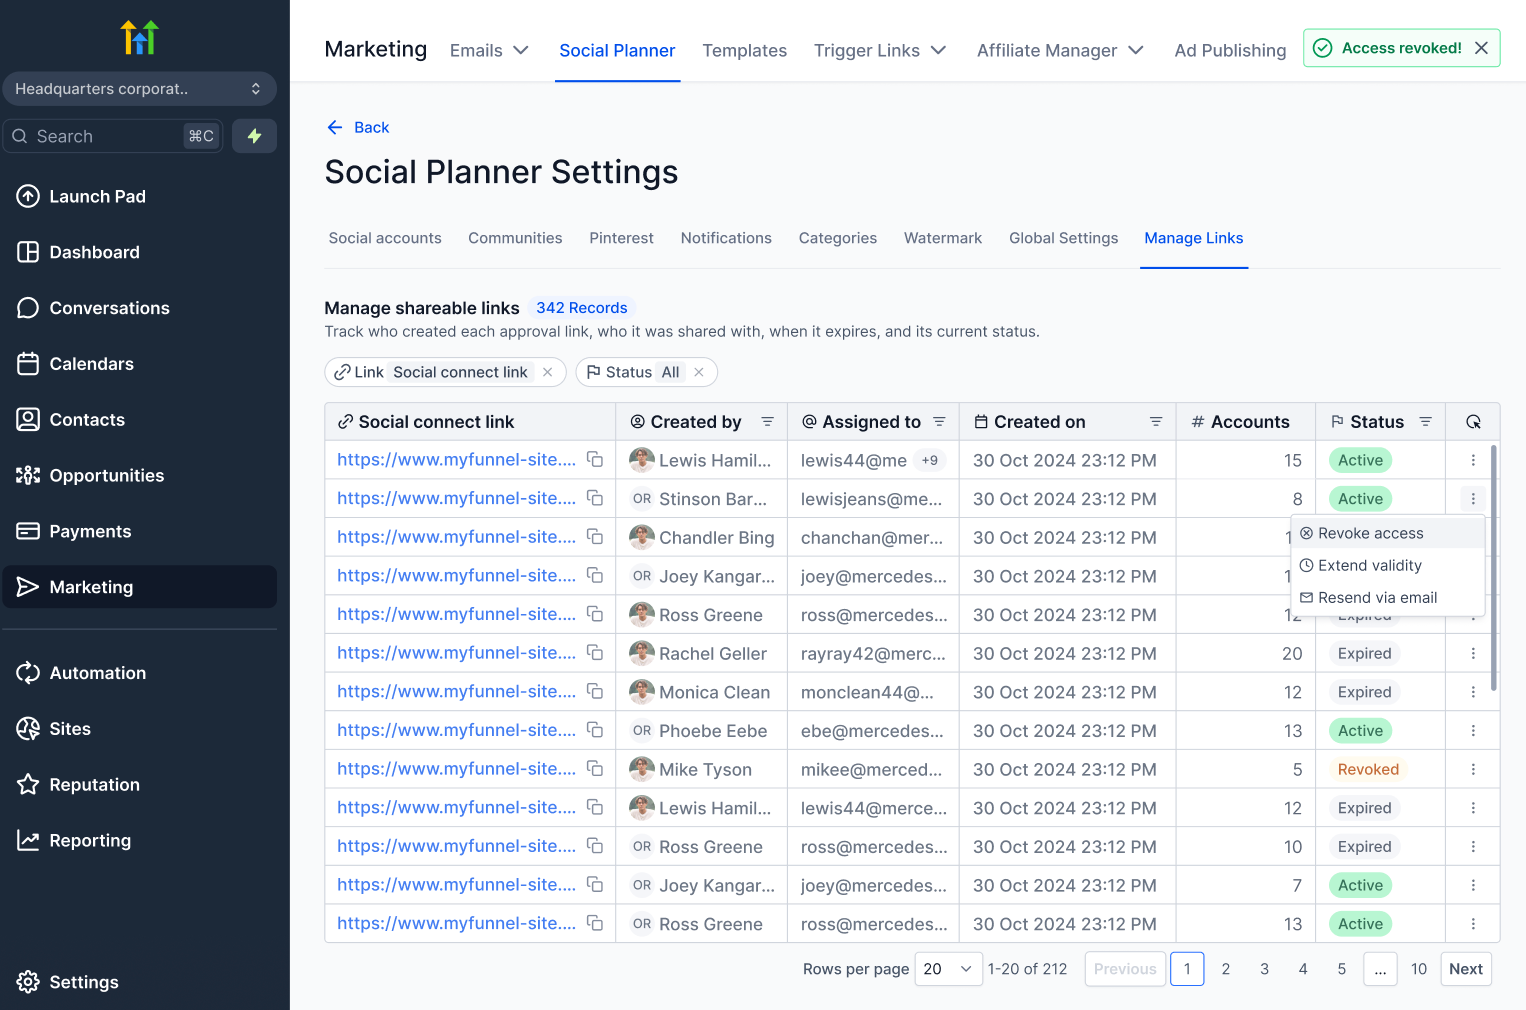1526x1010 pixels.
Task: Copy link in Rachel Geller row
Action: [x=595, y=653]
